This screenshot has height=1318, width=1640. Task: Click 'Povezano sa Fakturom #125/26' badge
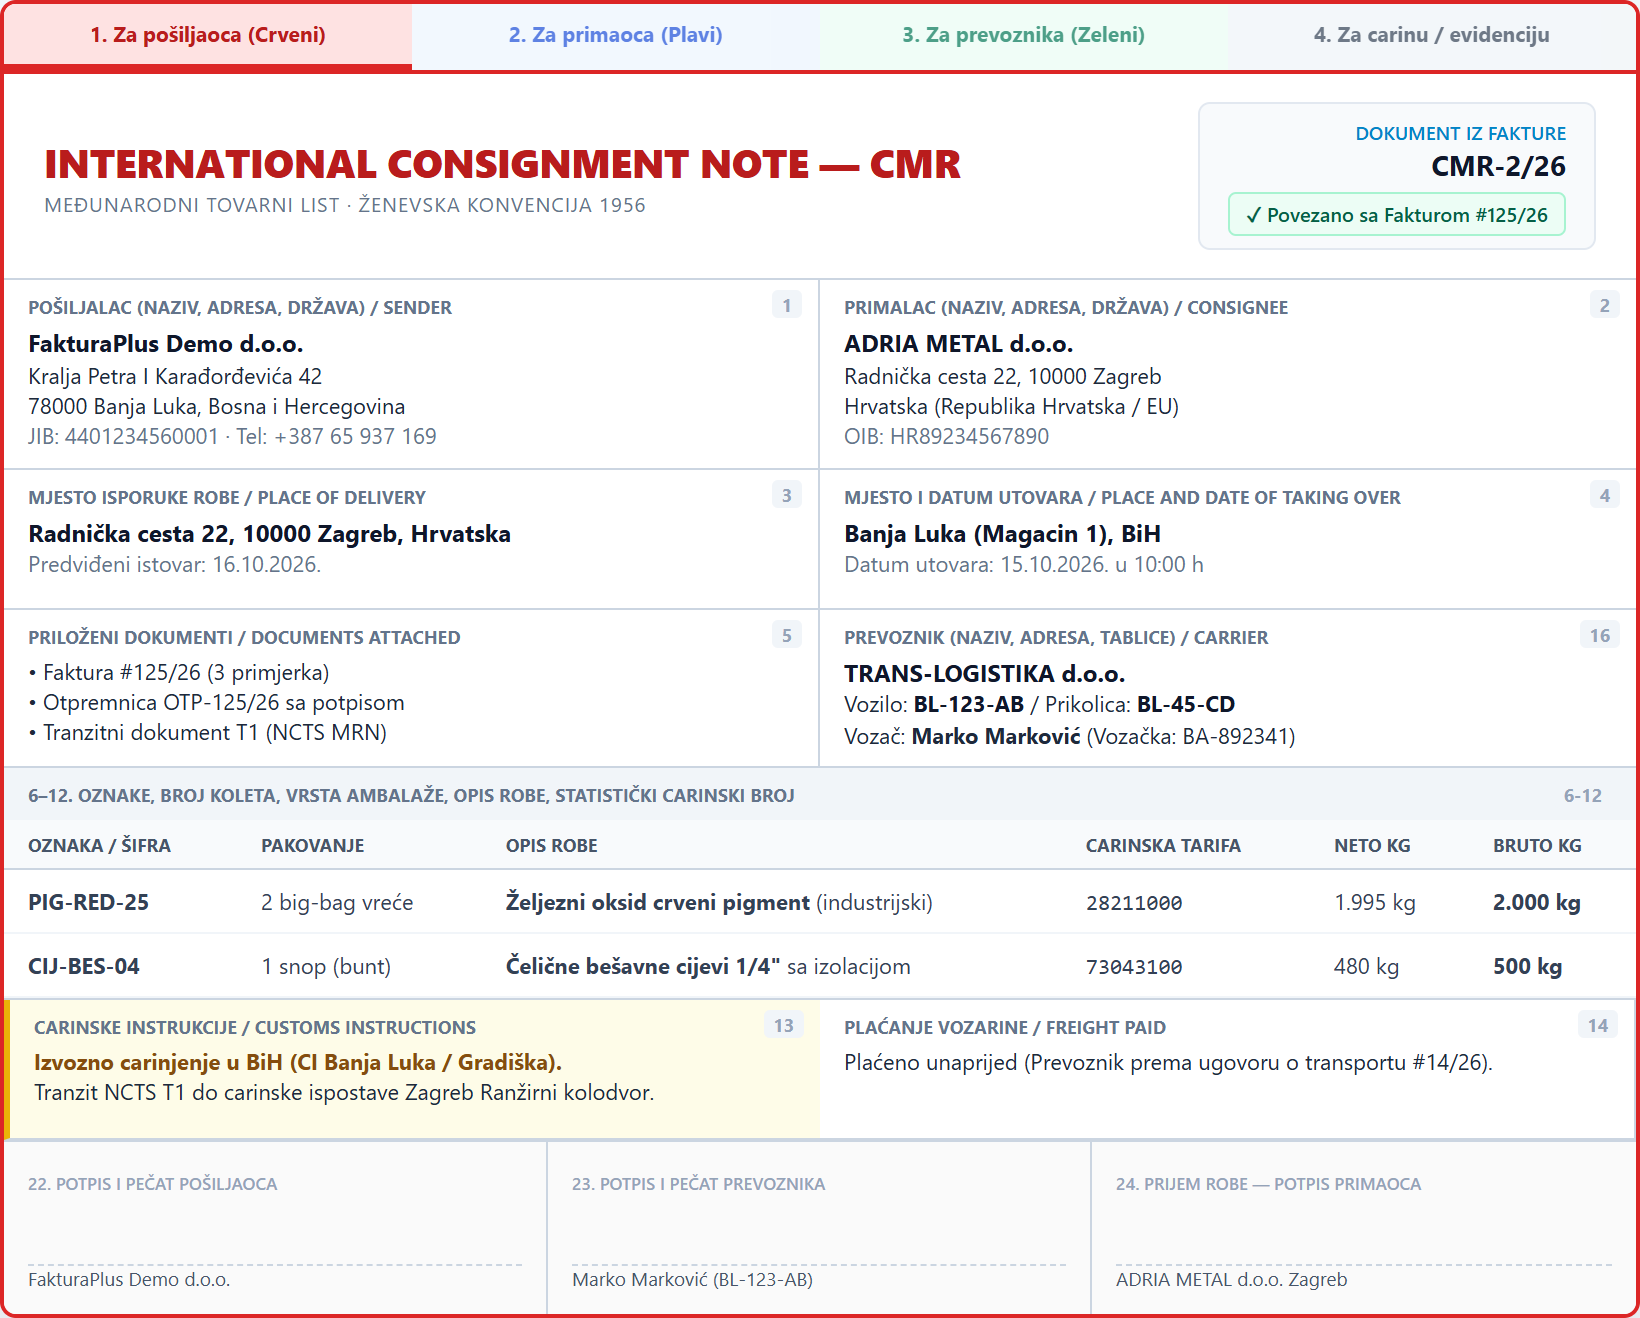[x=1397, y=215]
